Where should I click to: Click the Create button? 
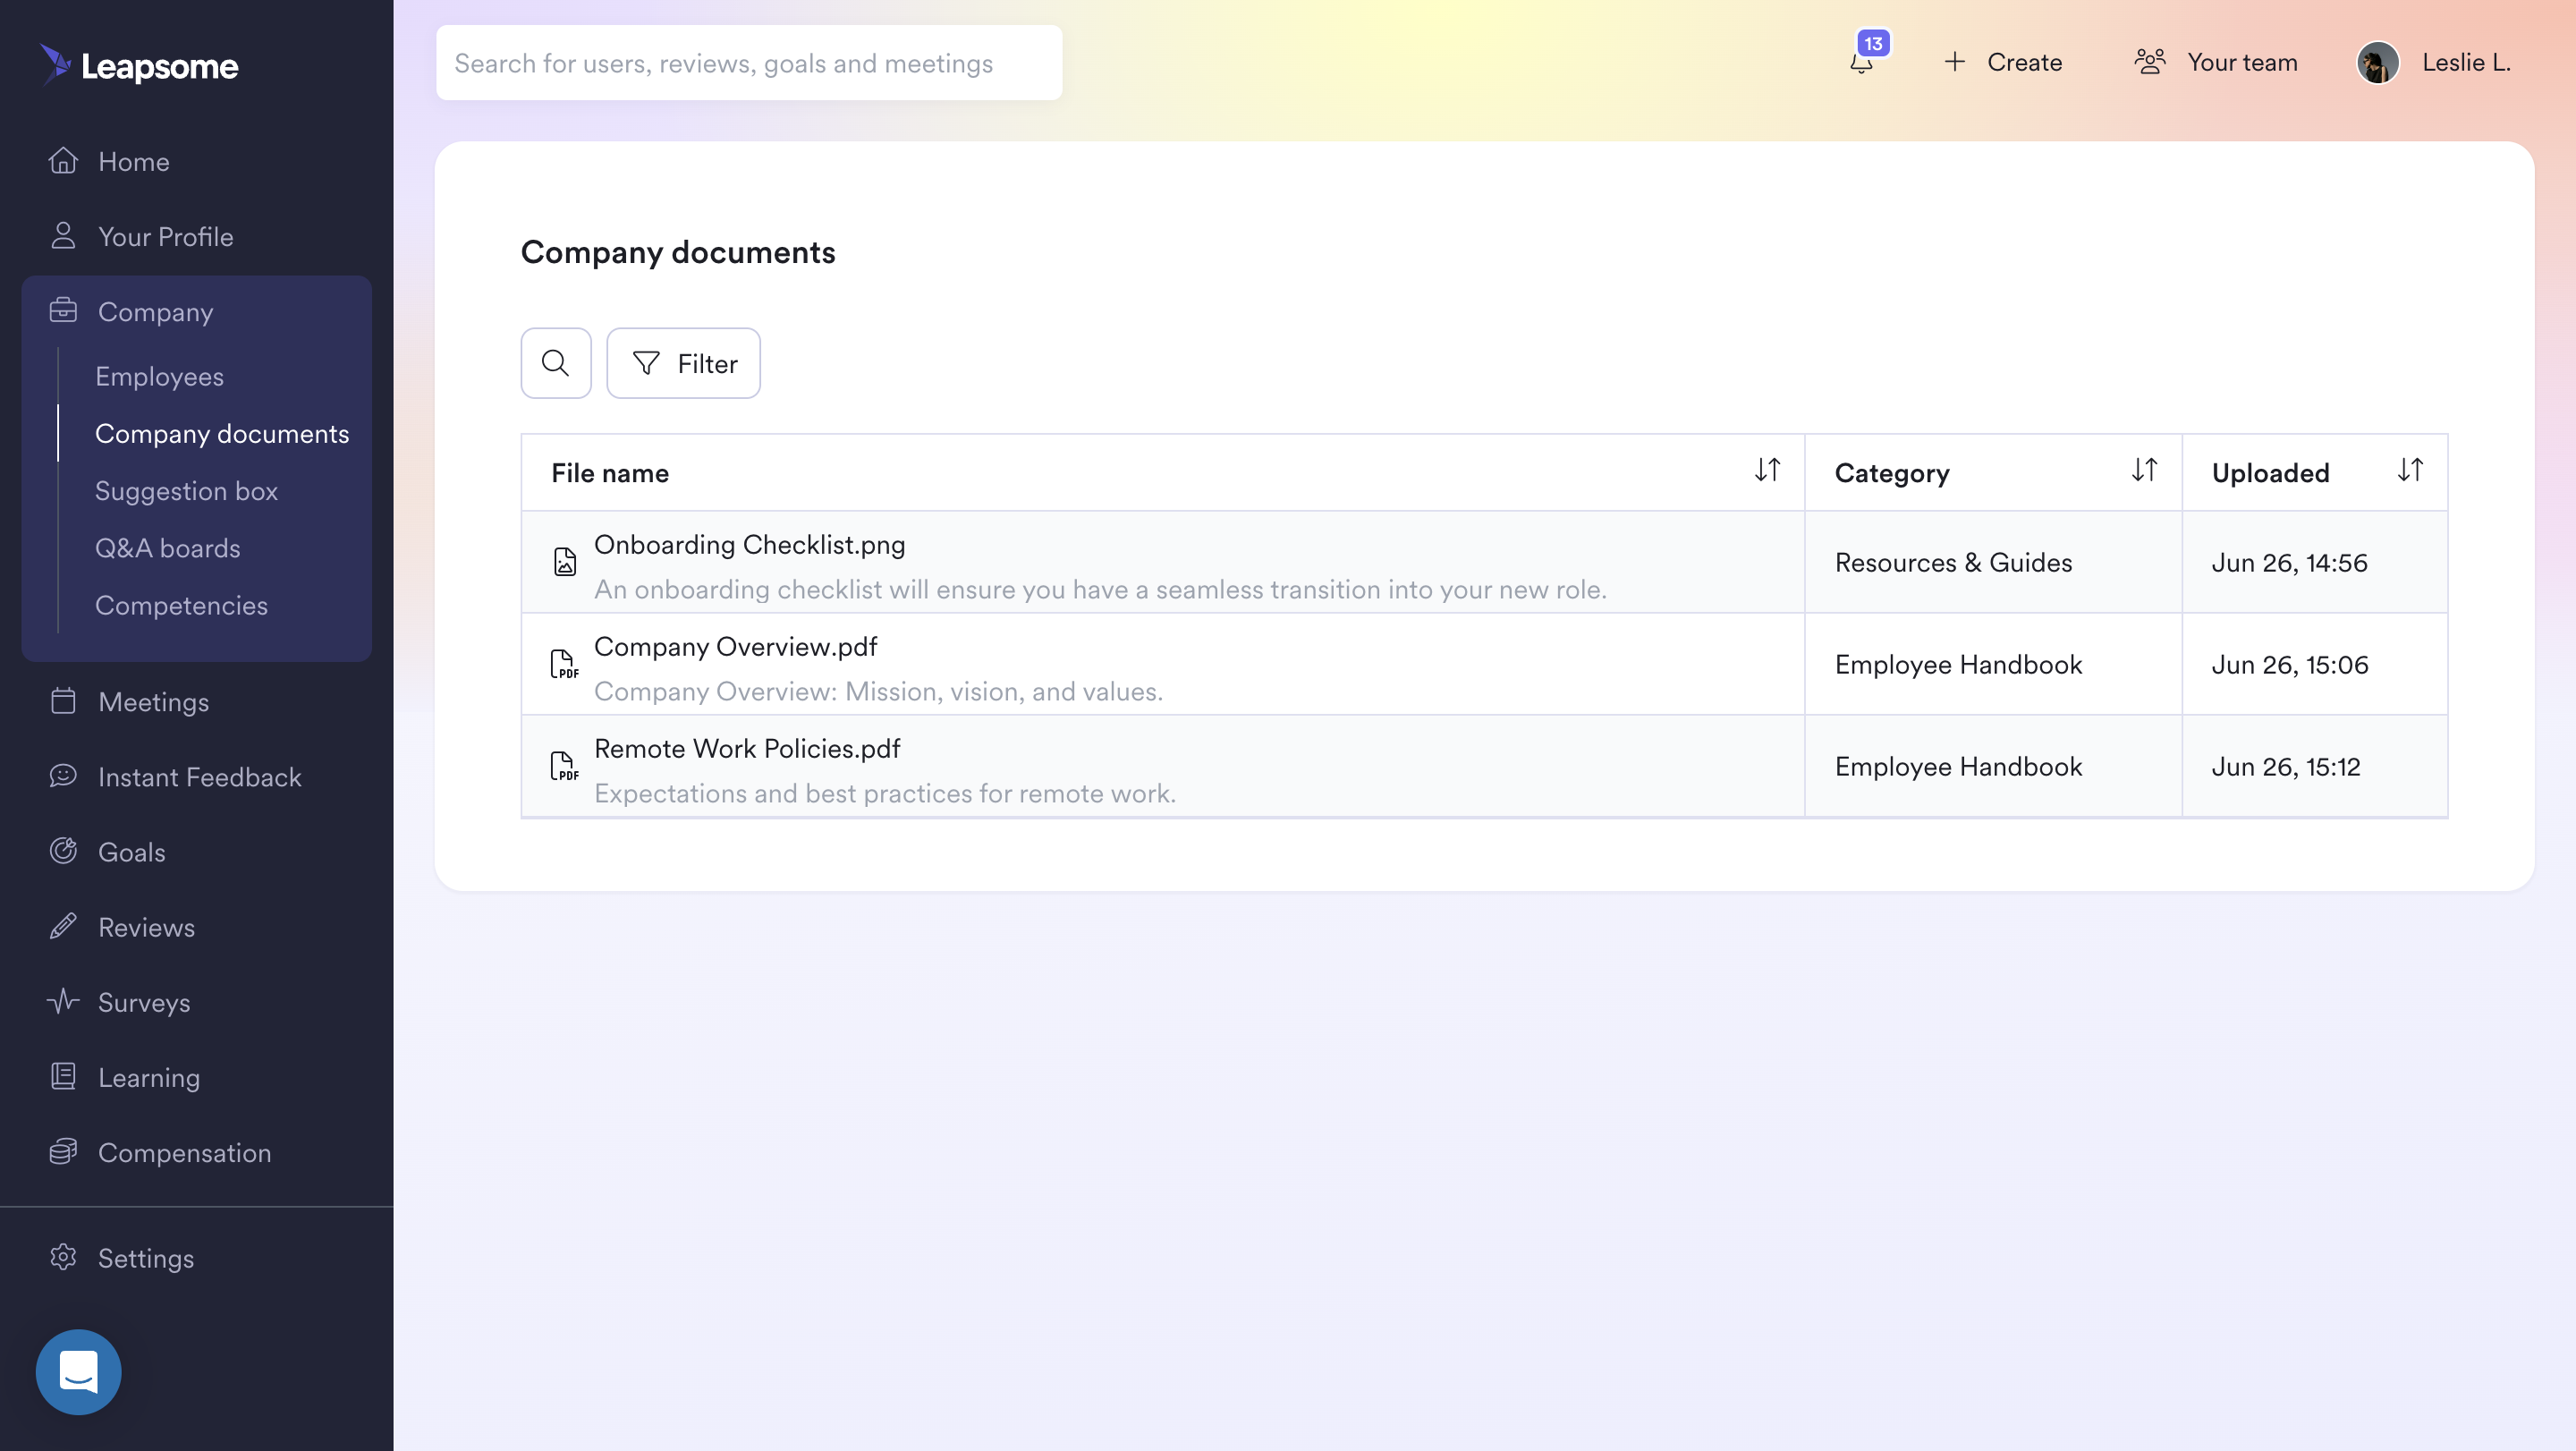[x=2002, y=62]
